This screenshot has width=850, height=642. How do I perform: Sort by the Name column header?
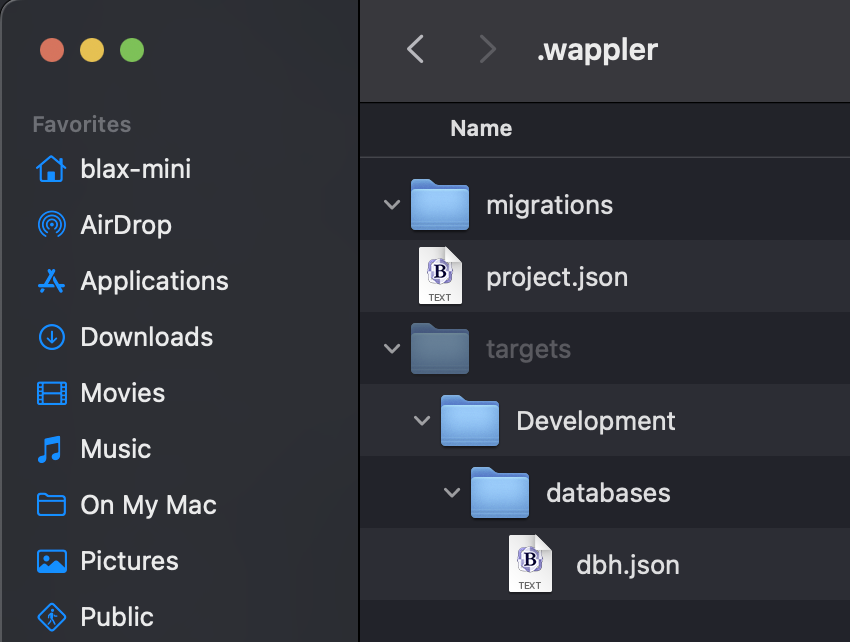pos(481,129)
